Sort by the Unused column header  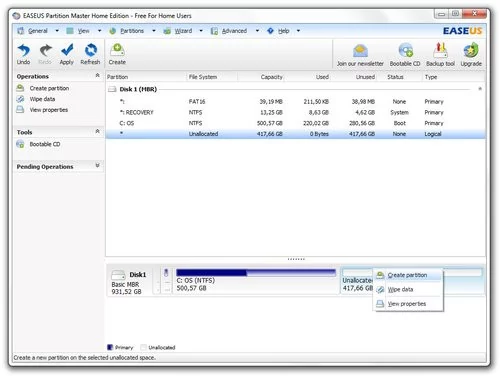pyautogui.click(x=354, y=77)
